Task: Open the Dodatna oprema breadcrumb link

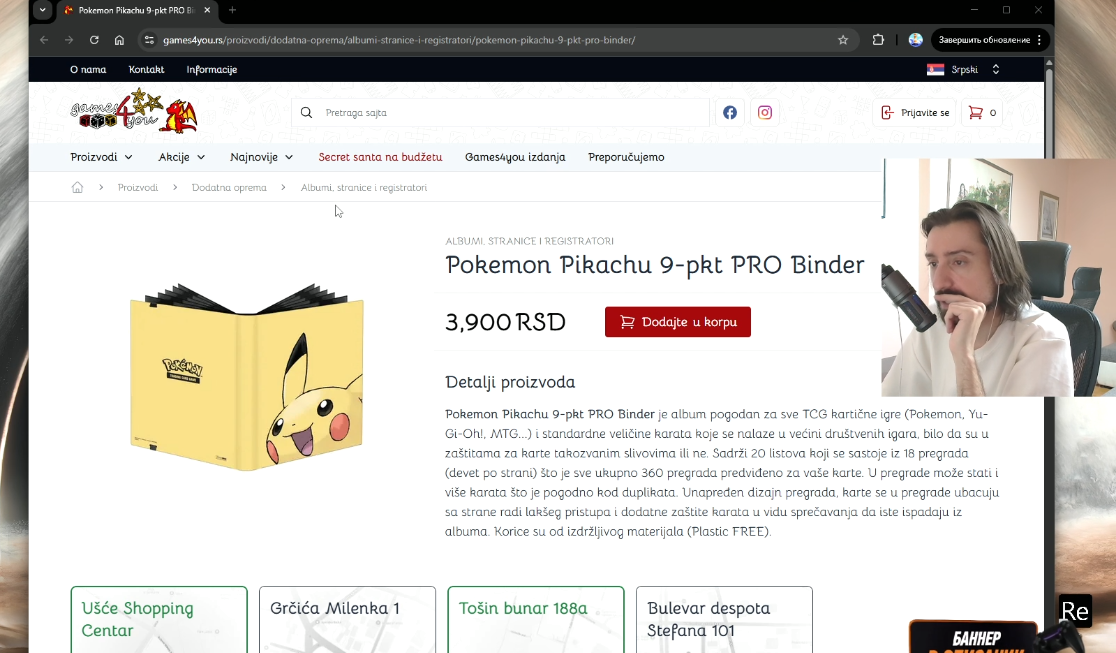Action: click(229, 187)
